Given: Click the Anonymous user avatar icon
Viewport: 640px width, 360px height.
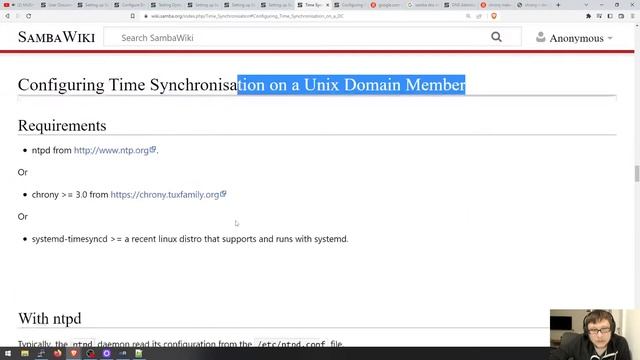Looking at the screenshot, I should click(540, 37).
